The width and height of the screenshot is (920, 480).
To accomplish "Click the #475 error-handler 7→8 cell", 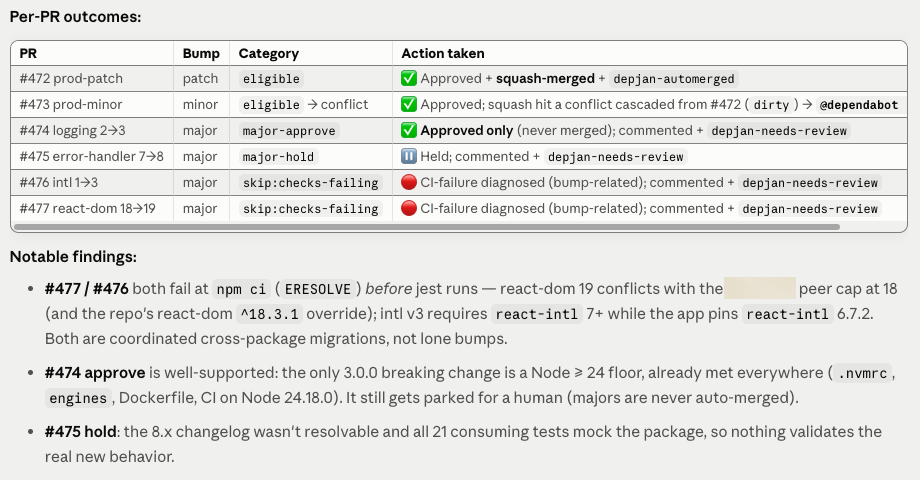I will click(x=92, y=157).
